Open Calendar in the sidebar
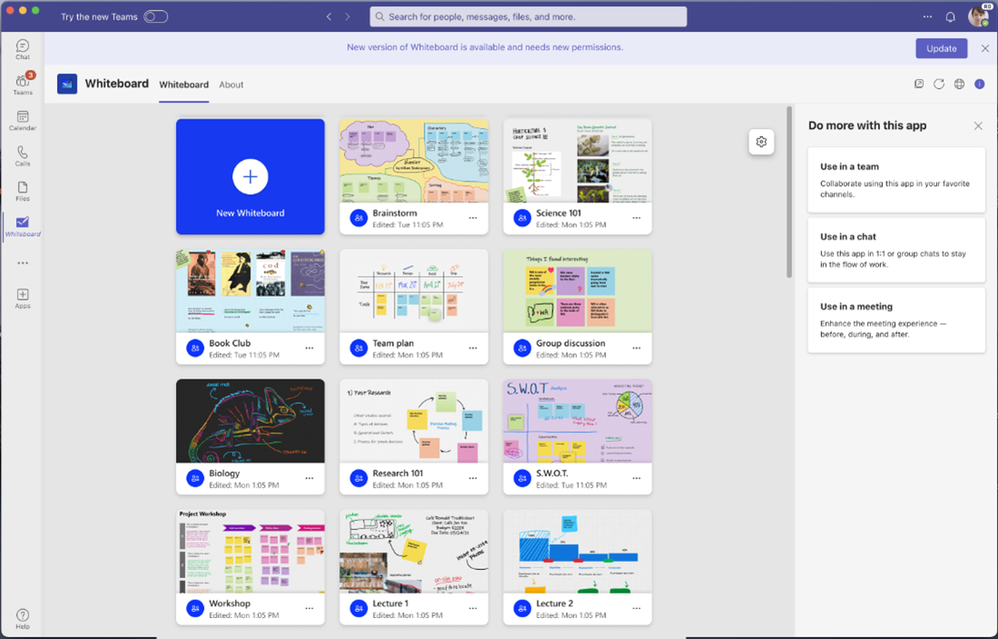 pyautogui.click(x=22, y=120)
